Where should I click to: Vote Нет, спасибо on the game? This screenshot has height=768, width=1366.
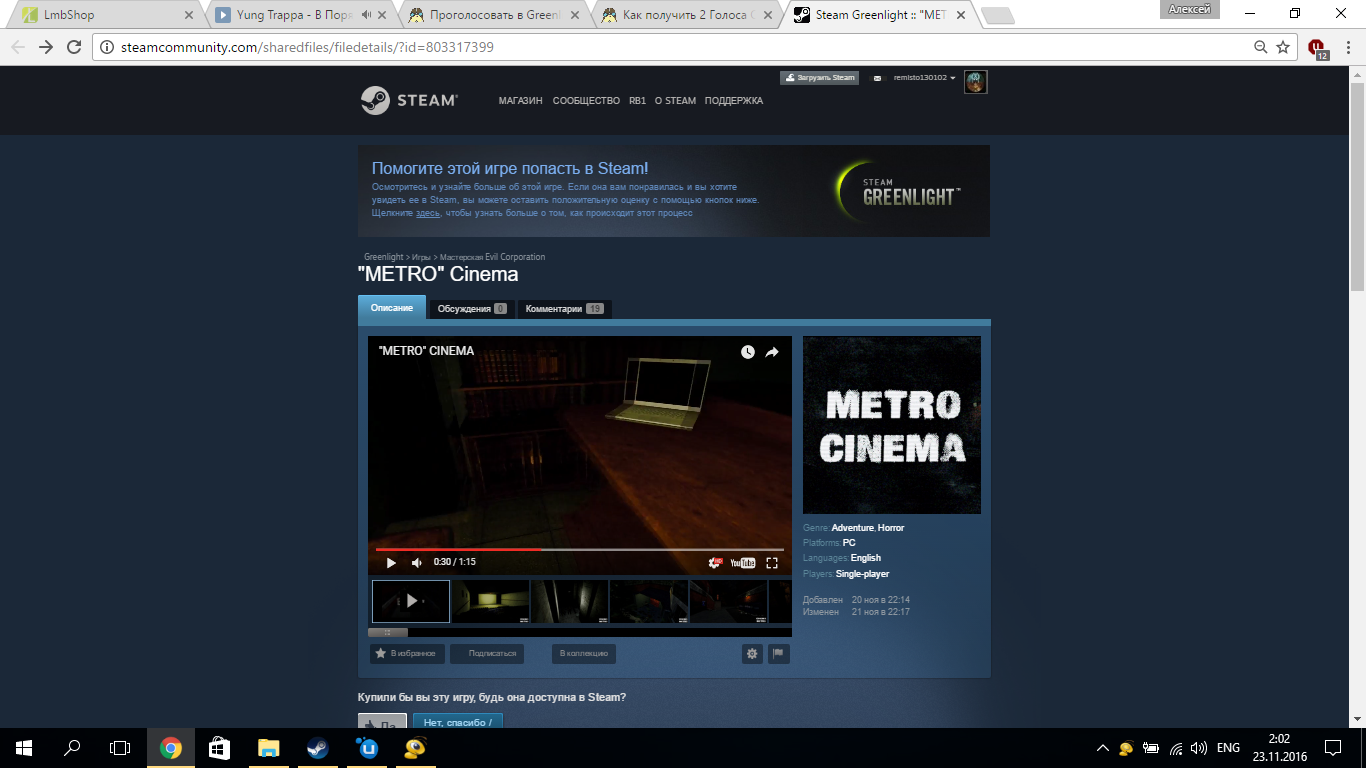(x=458, y=721)
